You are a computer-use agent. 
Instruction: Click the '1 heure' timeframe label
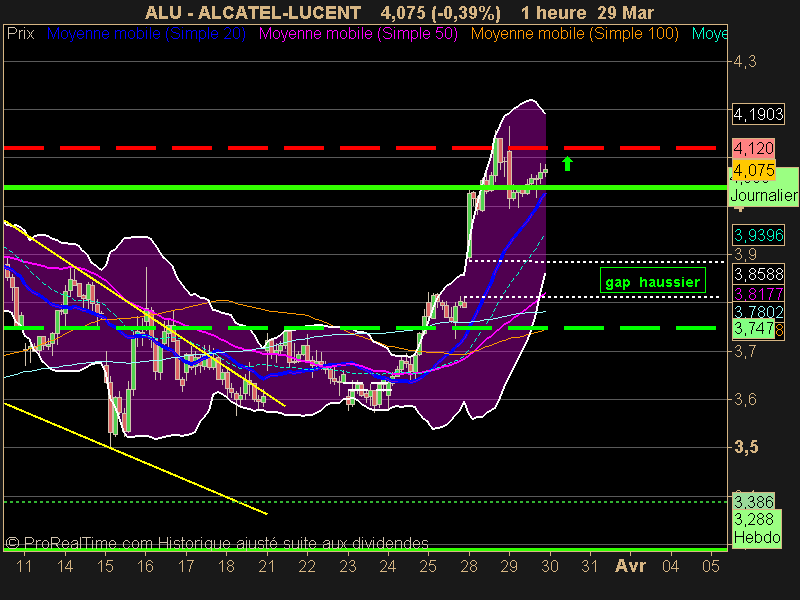[x=554, y=12]
